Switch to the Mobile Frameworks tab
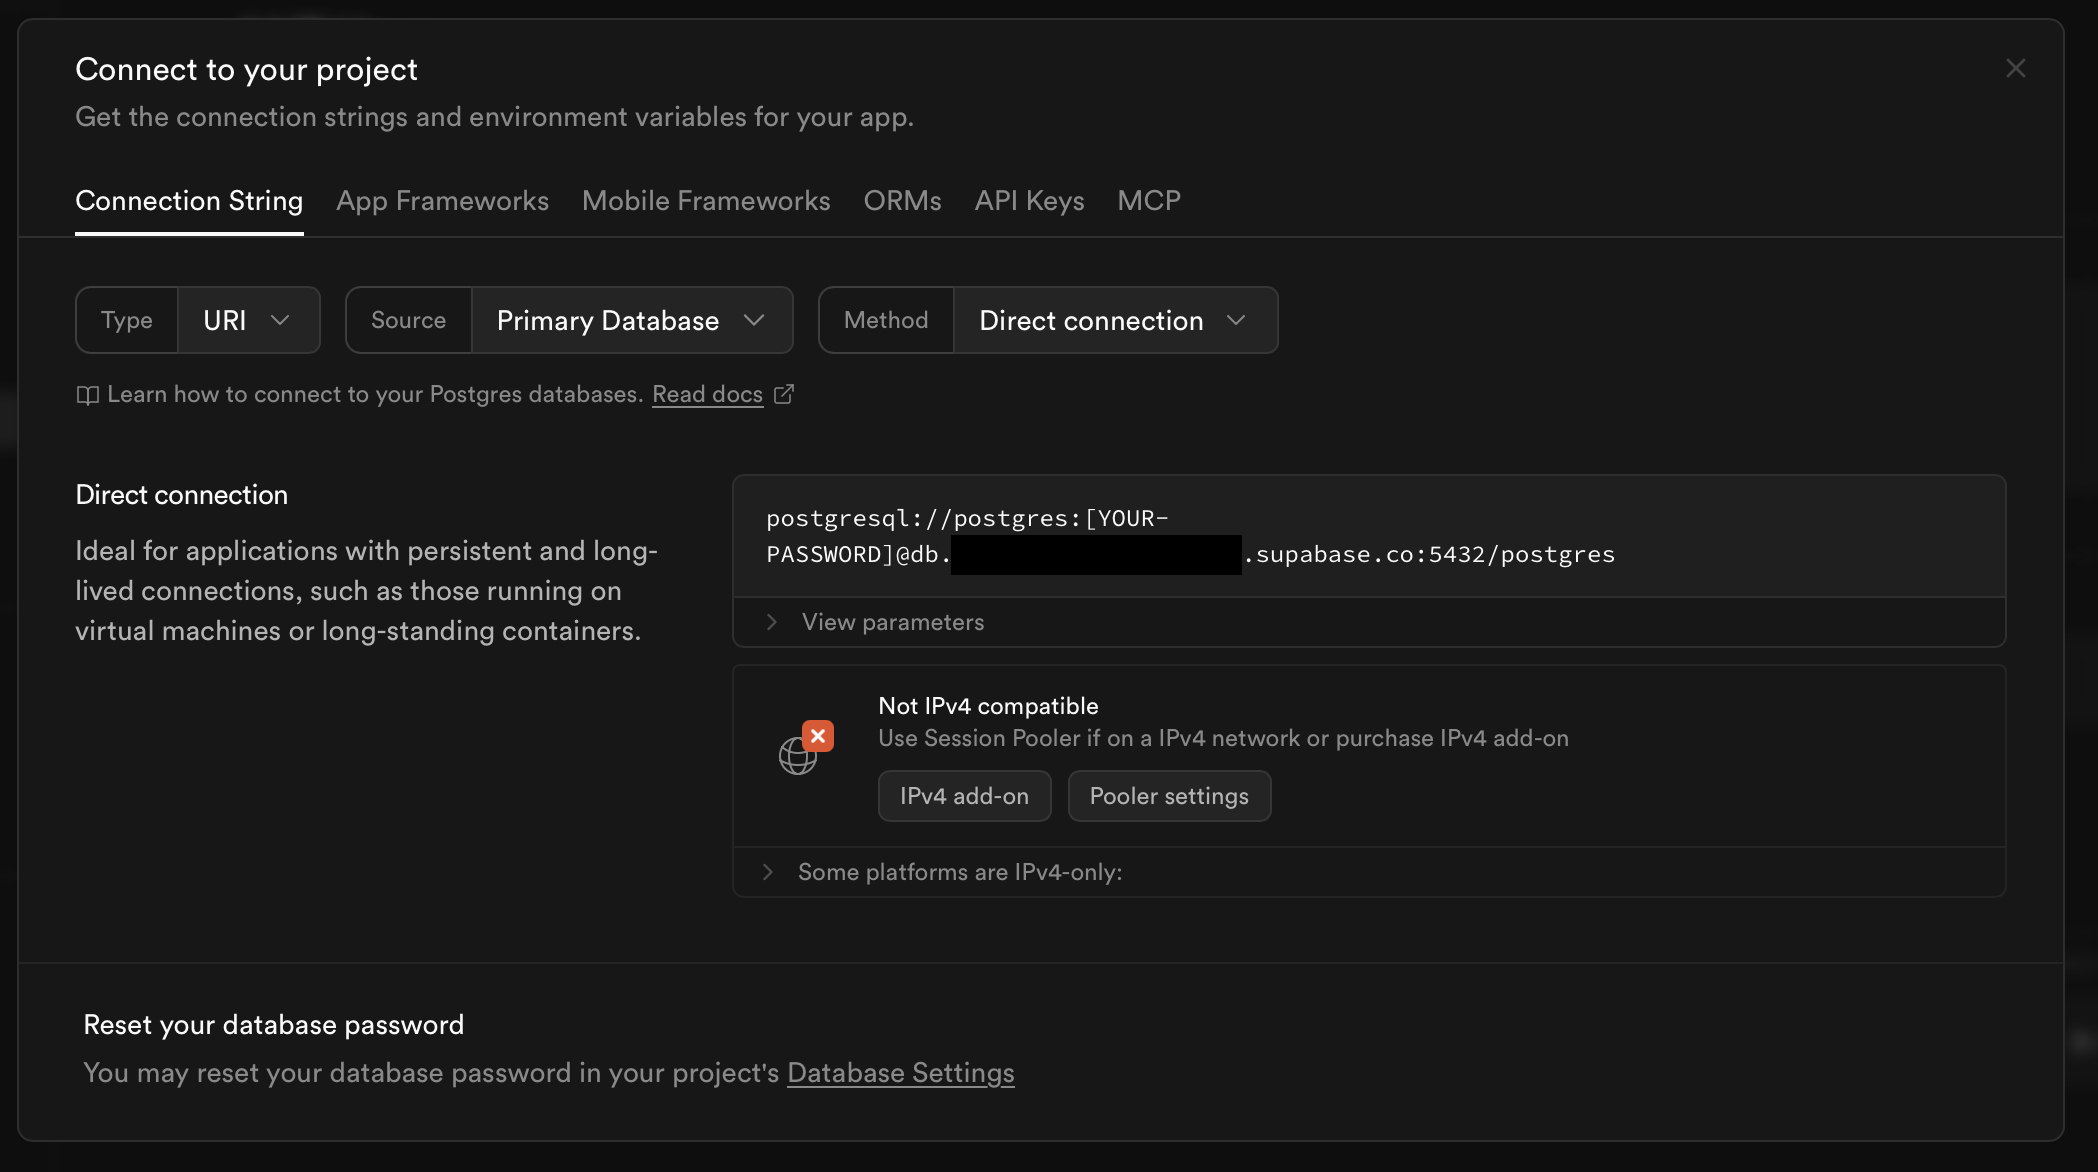 click(x=705, y=201)
